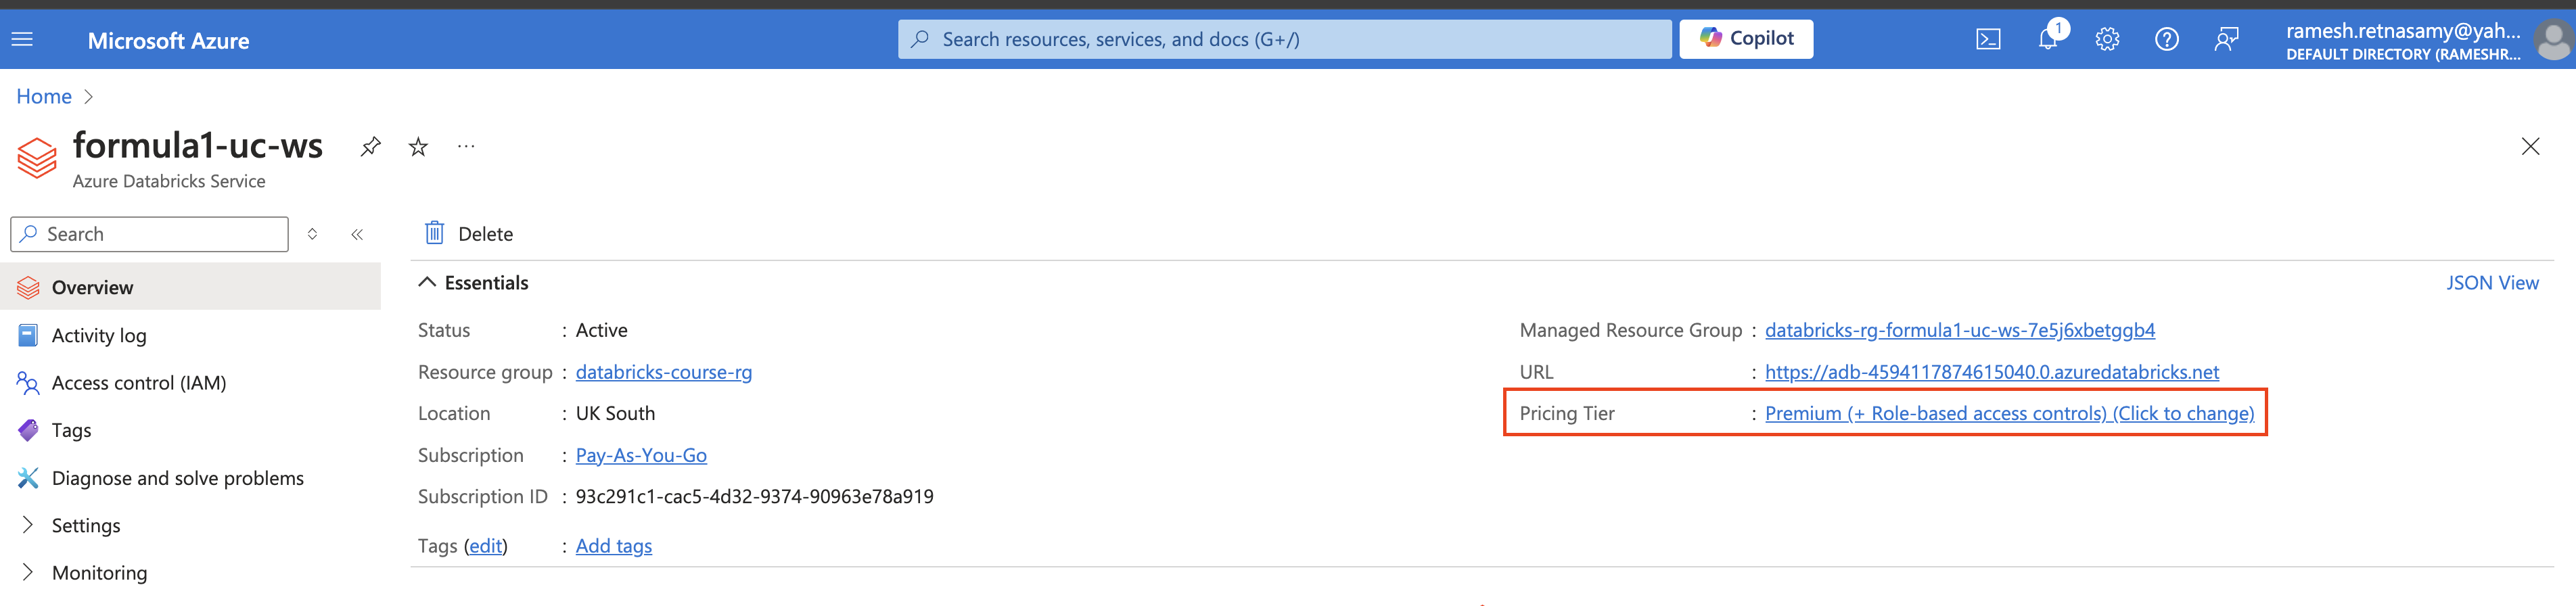Expand the Settings sidebar group

pos(28,525)
